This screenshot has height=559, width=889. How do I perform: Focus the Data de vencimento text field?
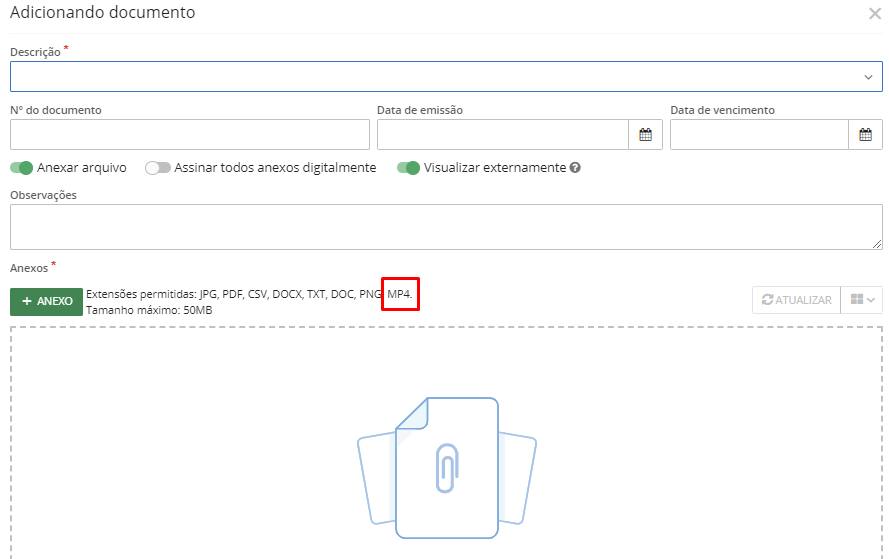(x=759, y=135)
